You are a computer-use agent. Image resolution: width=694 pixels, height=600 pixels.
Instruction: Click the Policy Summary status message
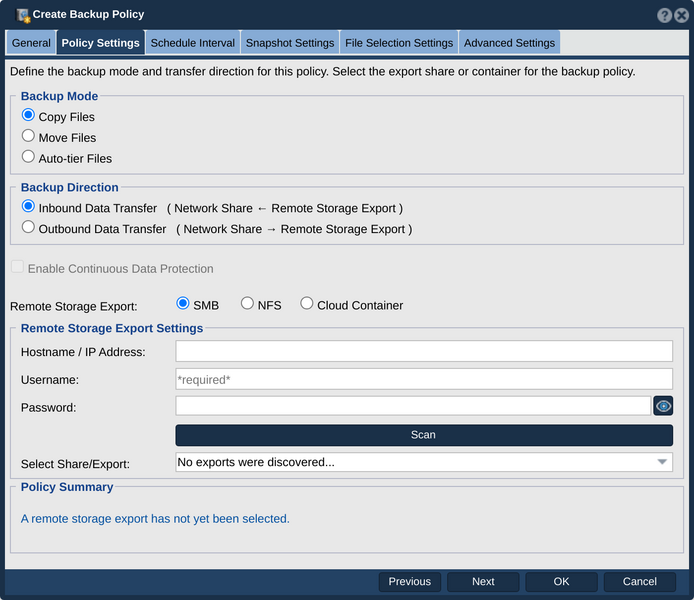(155, 519)
